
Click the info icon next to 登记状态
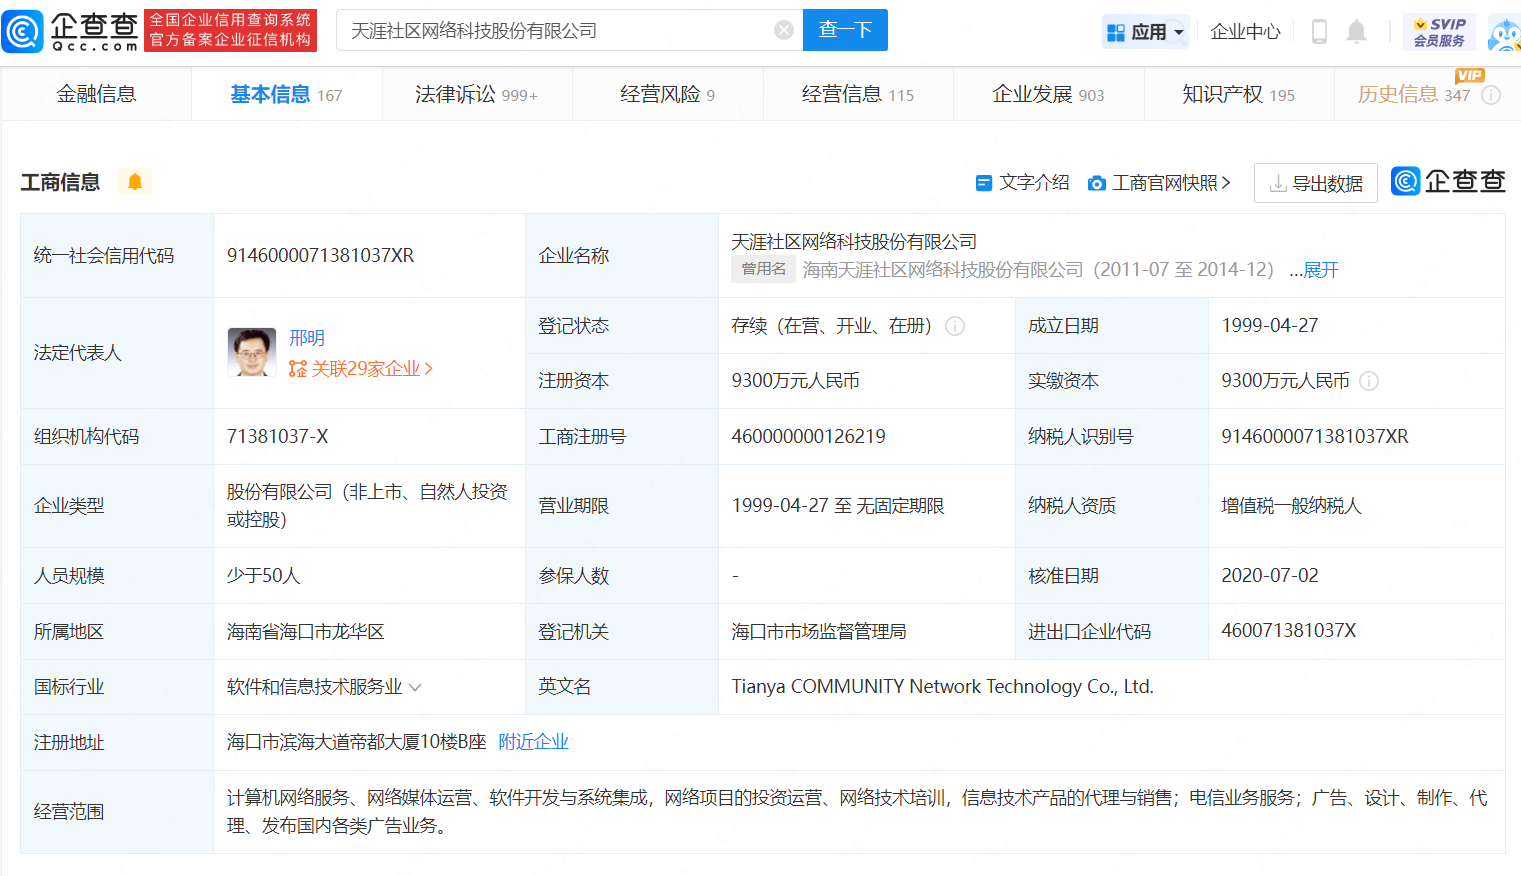(955, 325)
